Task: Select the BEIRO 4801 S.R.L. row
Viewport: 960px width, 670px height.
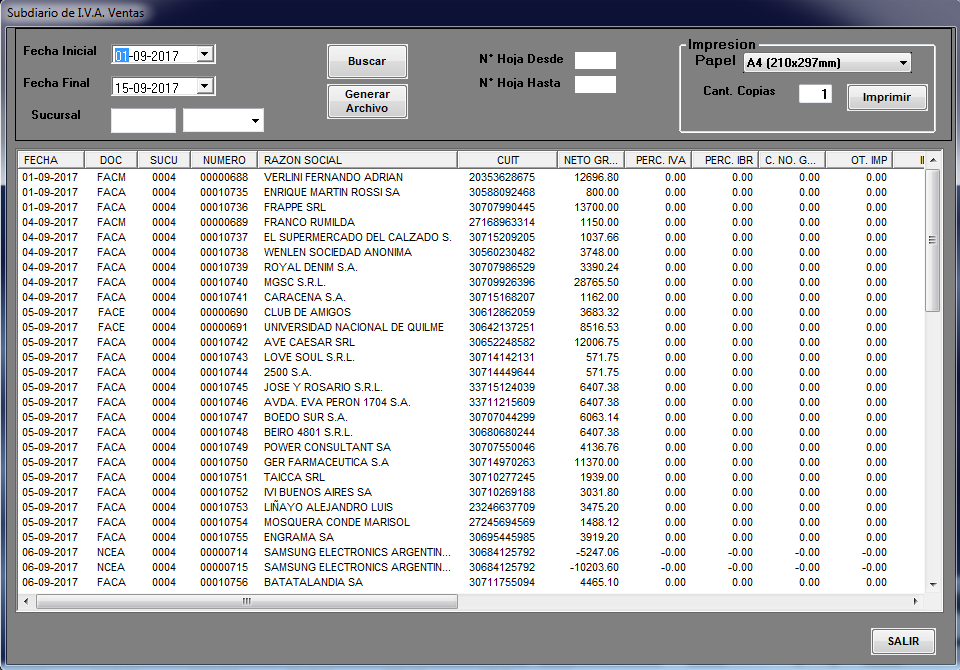Action: [x=471, y=432]
